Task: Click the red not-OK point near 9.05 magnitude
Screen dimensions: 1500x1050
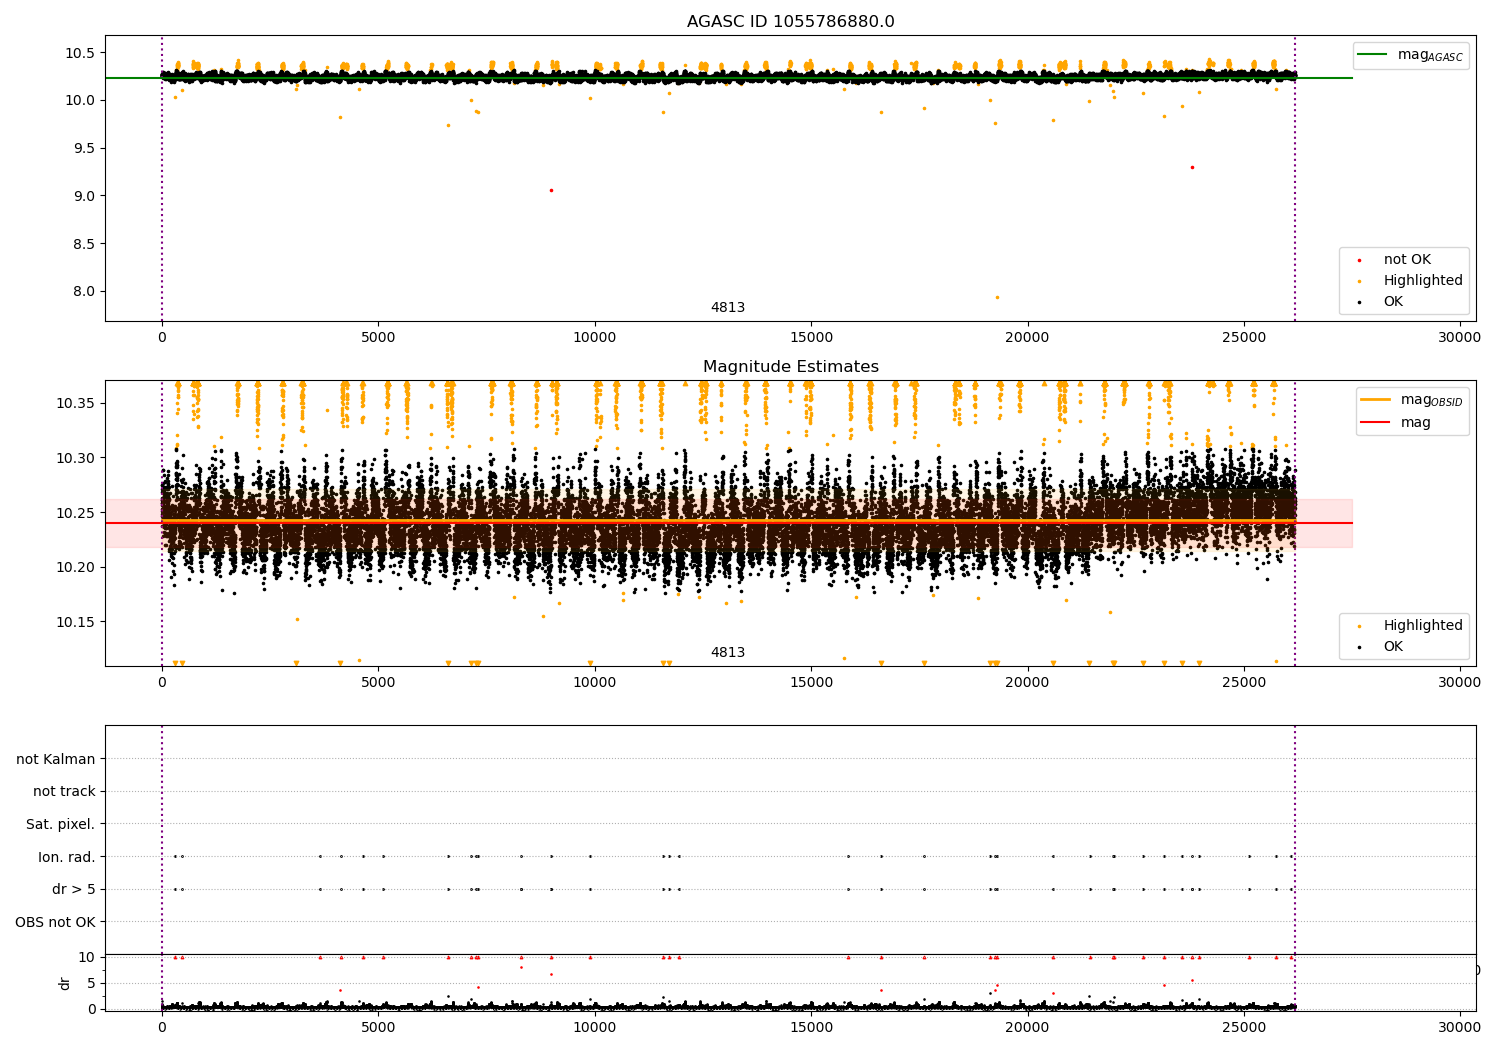Action: pos(551,190)
